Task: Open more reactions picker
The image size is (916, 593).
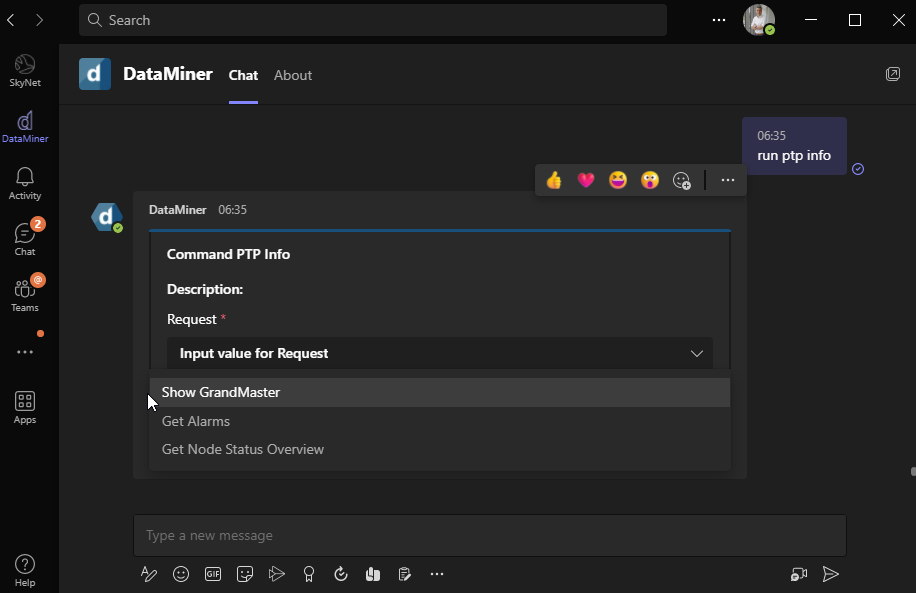Action: coord(682,181)
